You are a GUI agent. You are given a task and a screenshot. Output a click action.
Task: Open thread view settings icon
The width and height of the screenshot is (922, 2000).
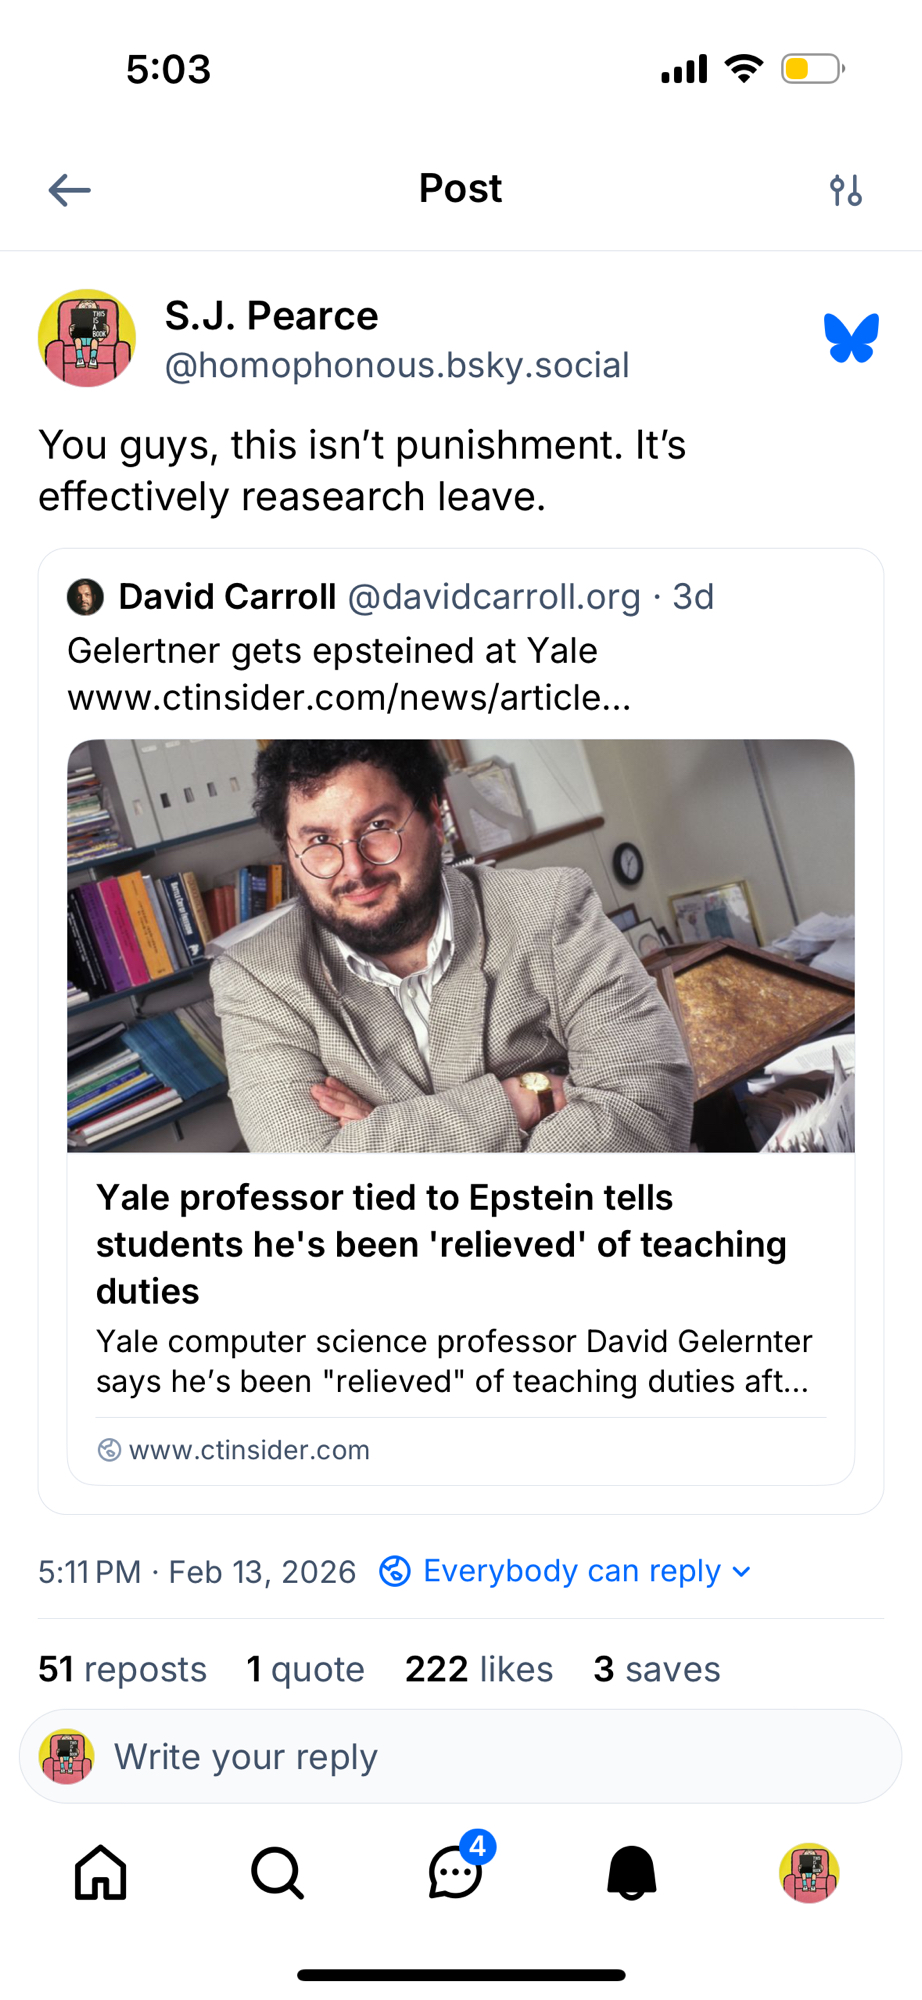pyautogui.click(x=845, y=190)
